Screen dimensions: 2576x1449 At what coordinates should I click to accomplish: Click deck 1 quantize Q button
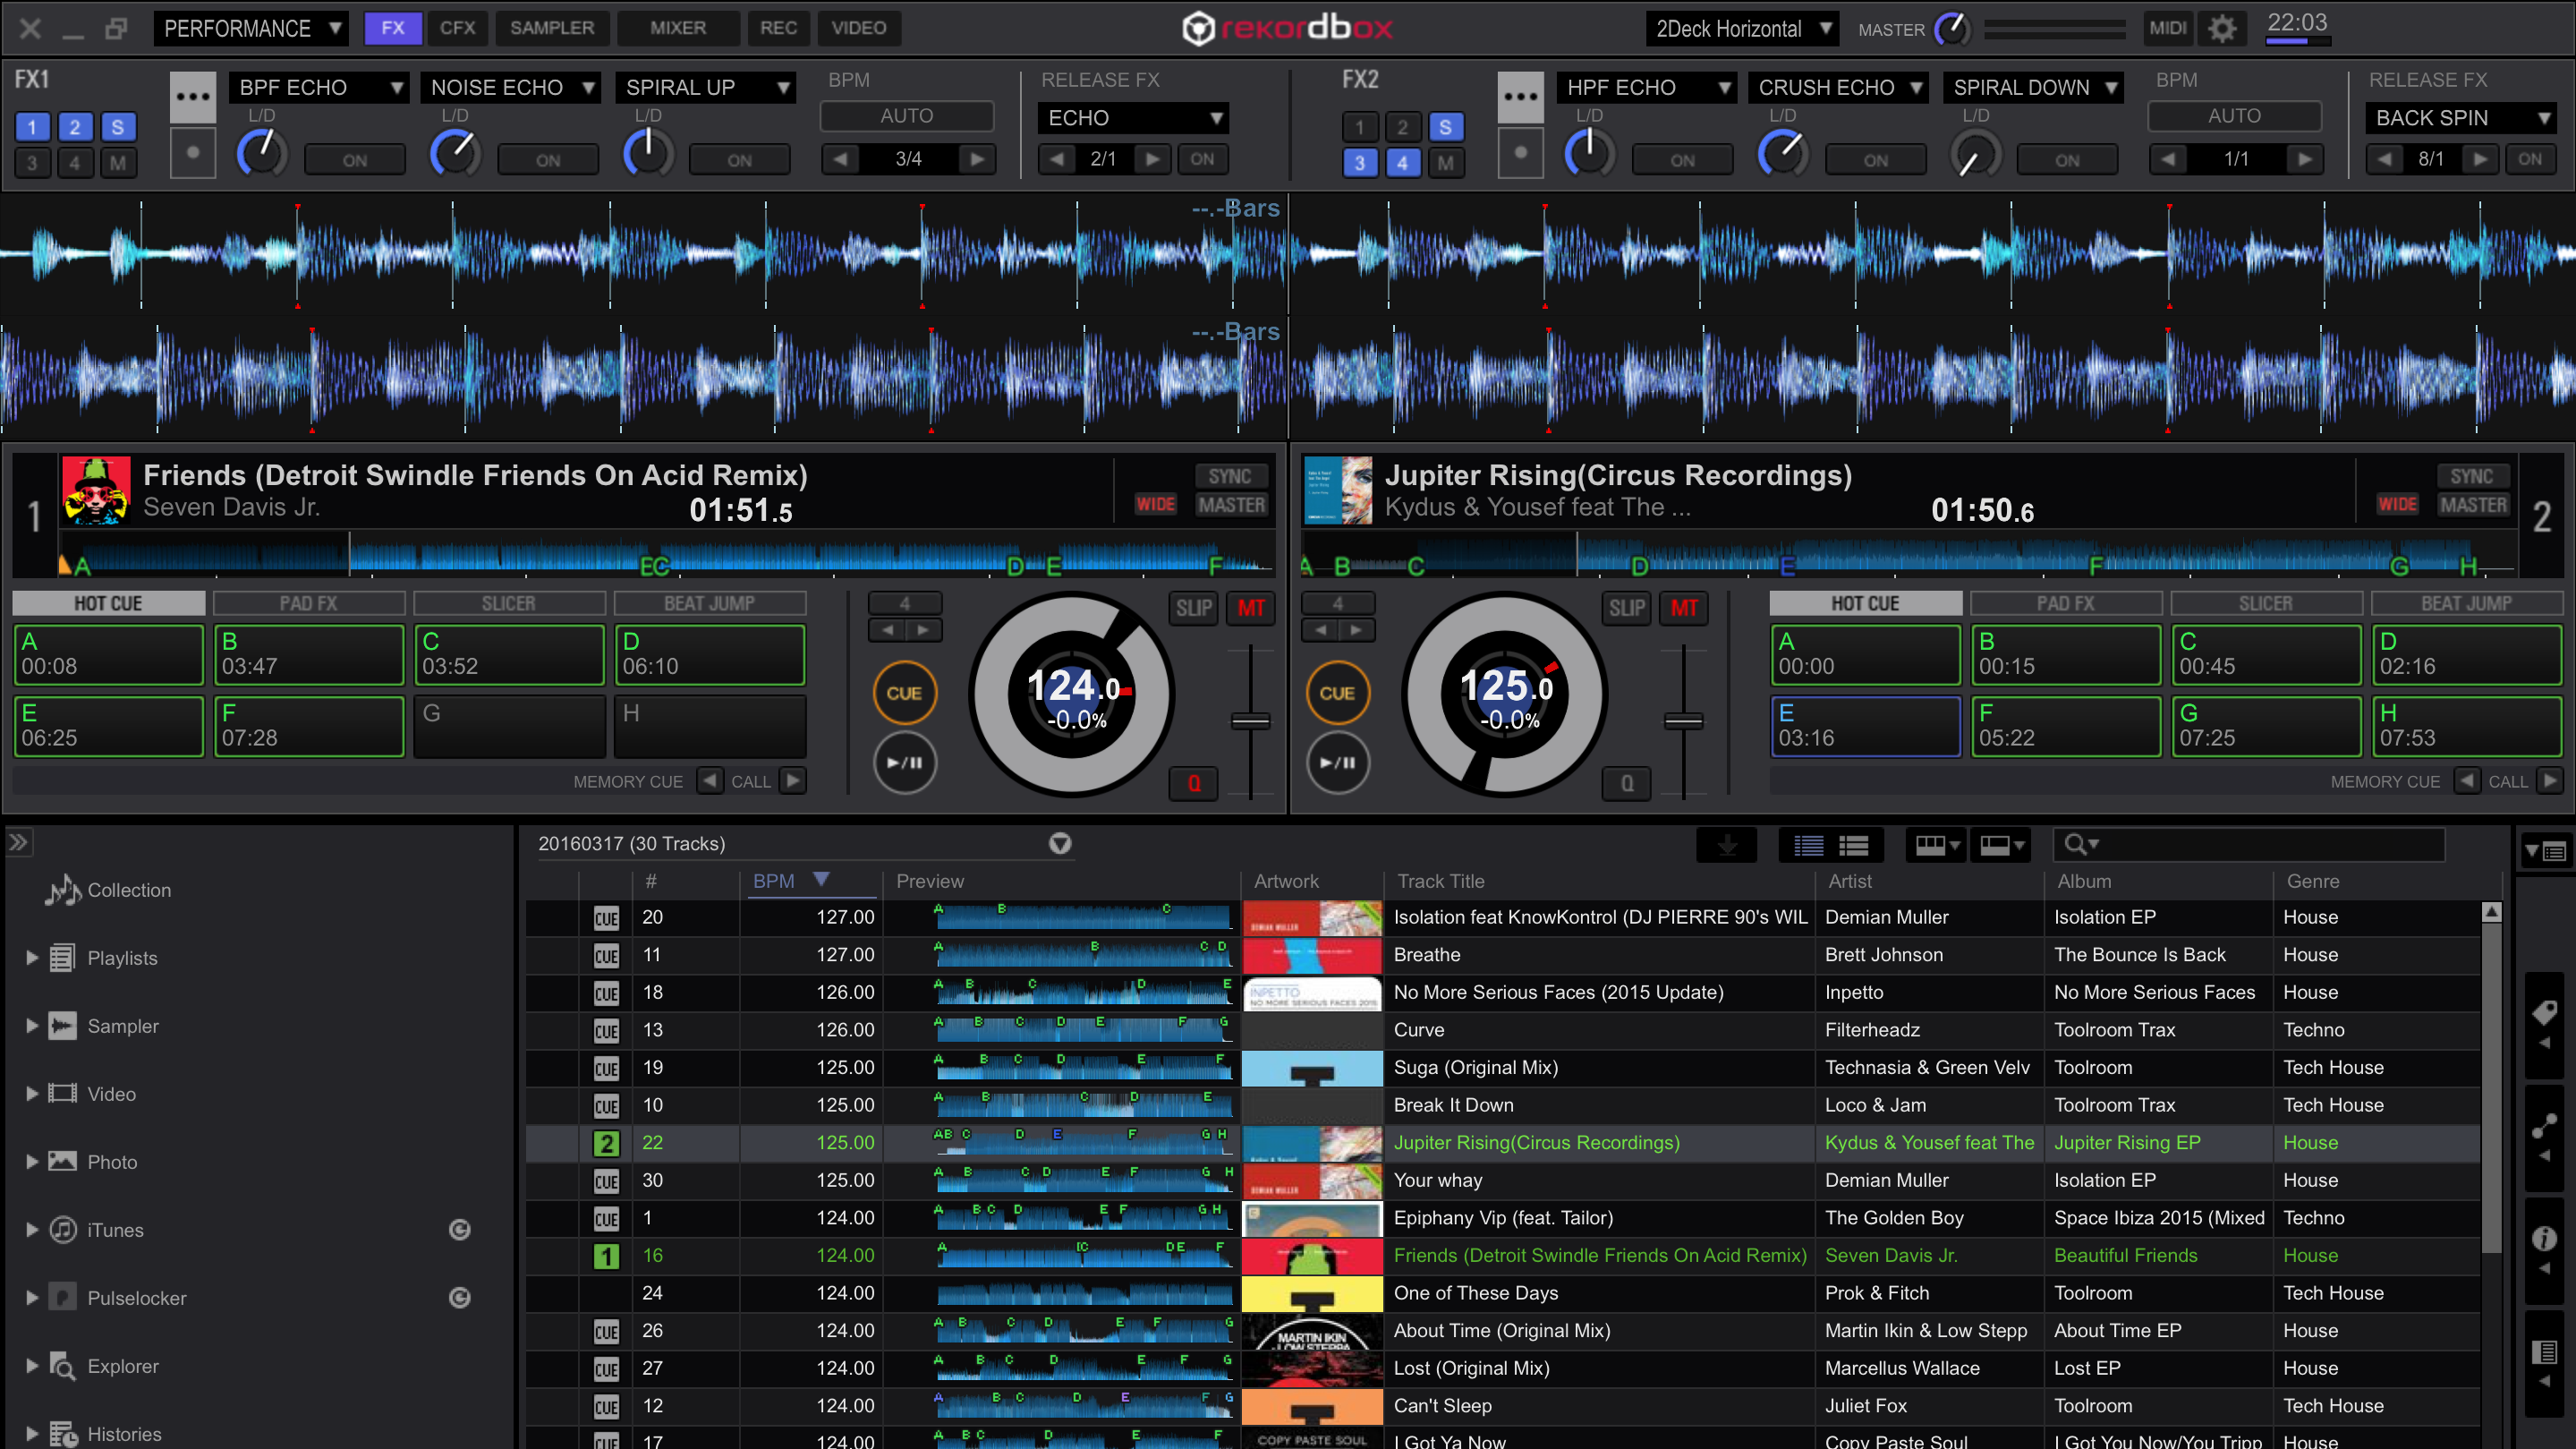1193,784
